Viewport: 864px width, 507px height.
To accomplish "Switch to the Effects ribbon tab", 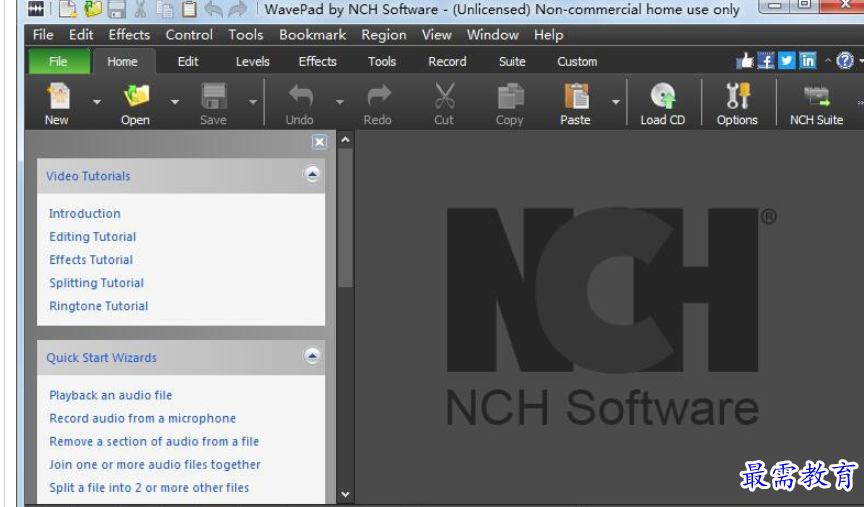I will [317, 61].
